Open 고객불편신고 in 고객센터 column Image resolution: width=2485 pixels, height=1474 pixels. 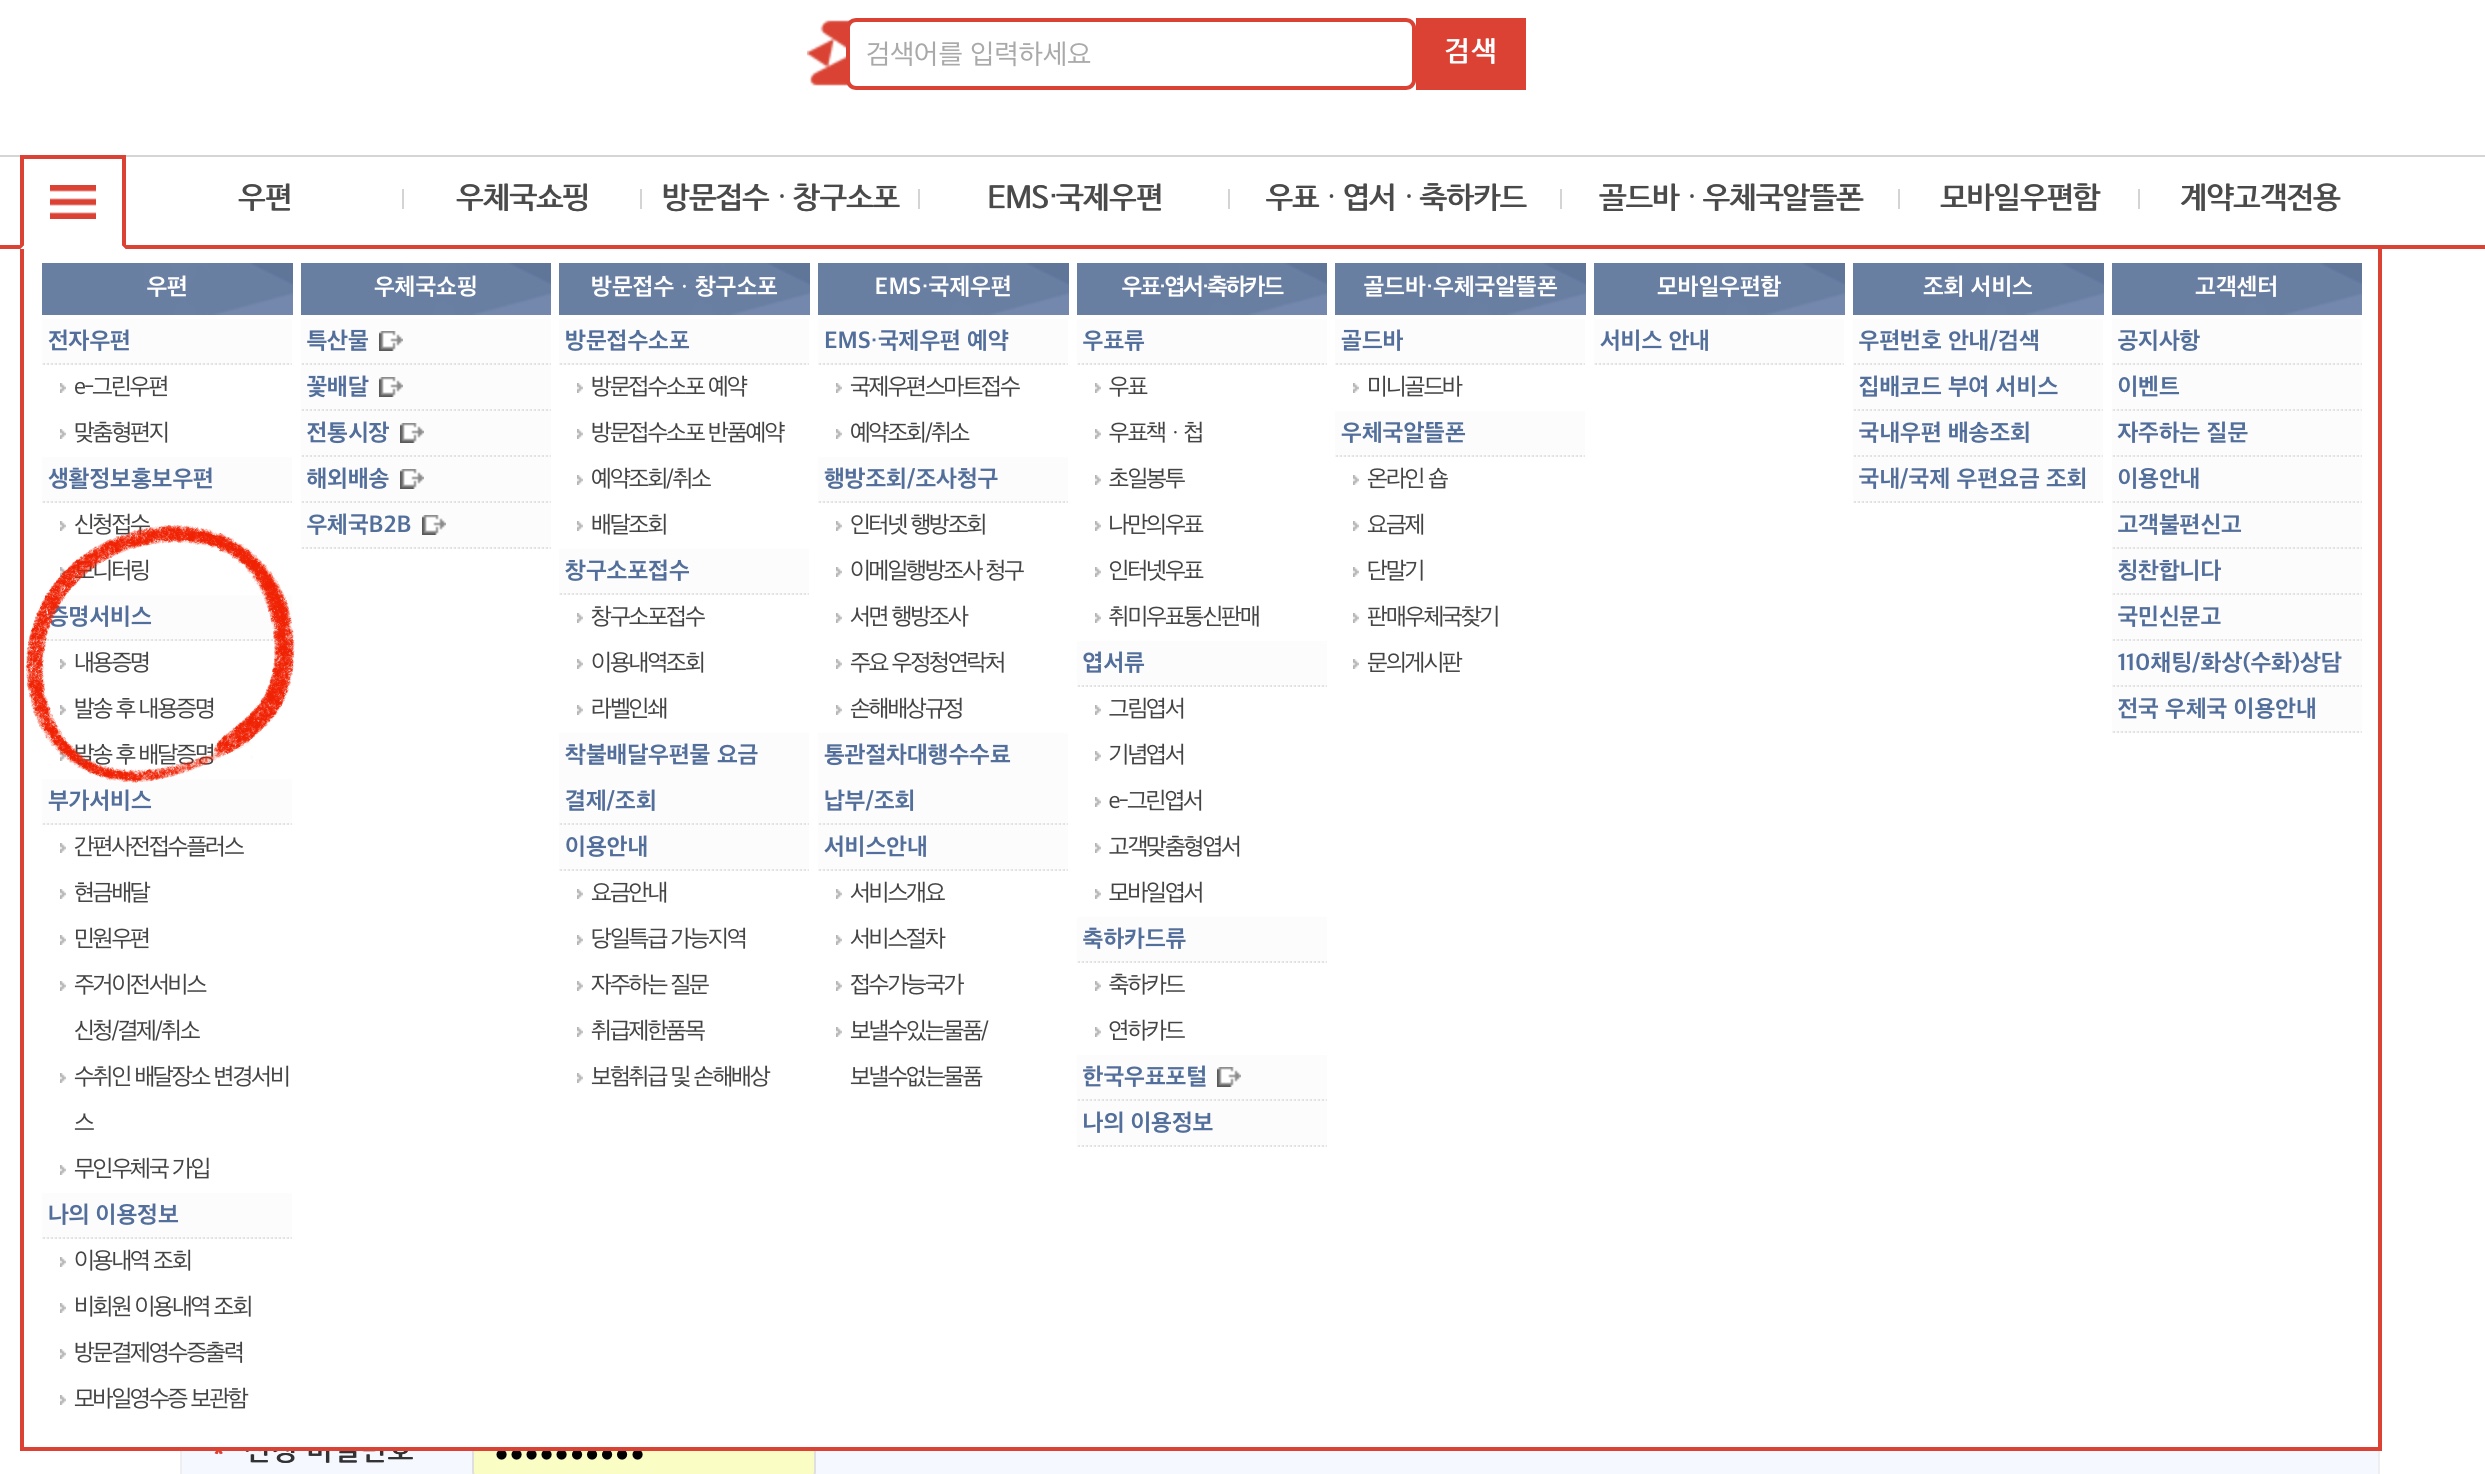2178,524
